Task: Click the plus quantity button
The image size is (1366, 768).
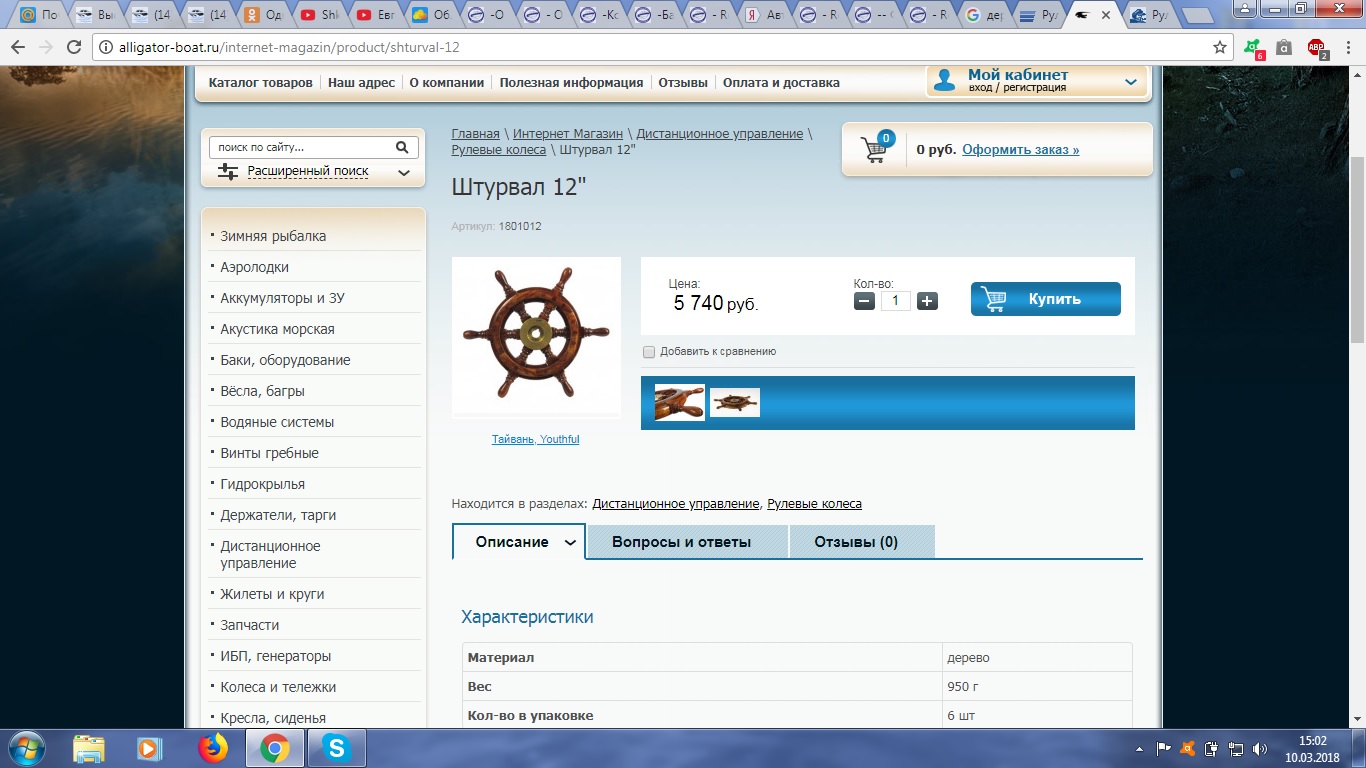Action: 927,301
